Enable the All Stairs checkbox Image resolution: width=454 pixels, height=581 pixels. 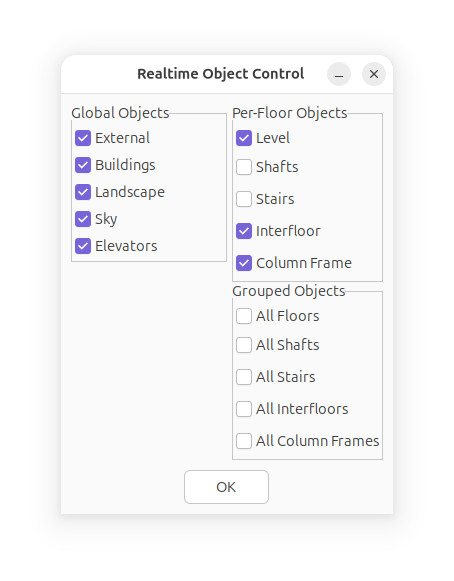click(244, 377)
